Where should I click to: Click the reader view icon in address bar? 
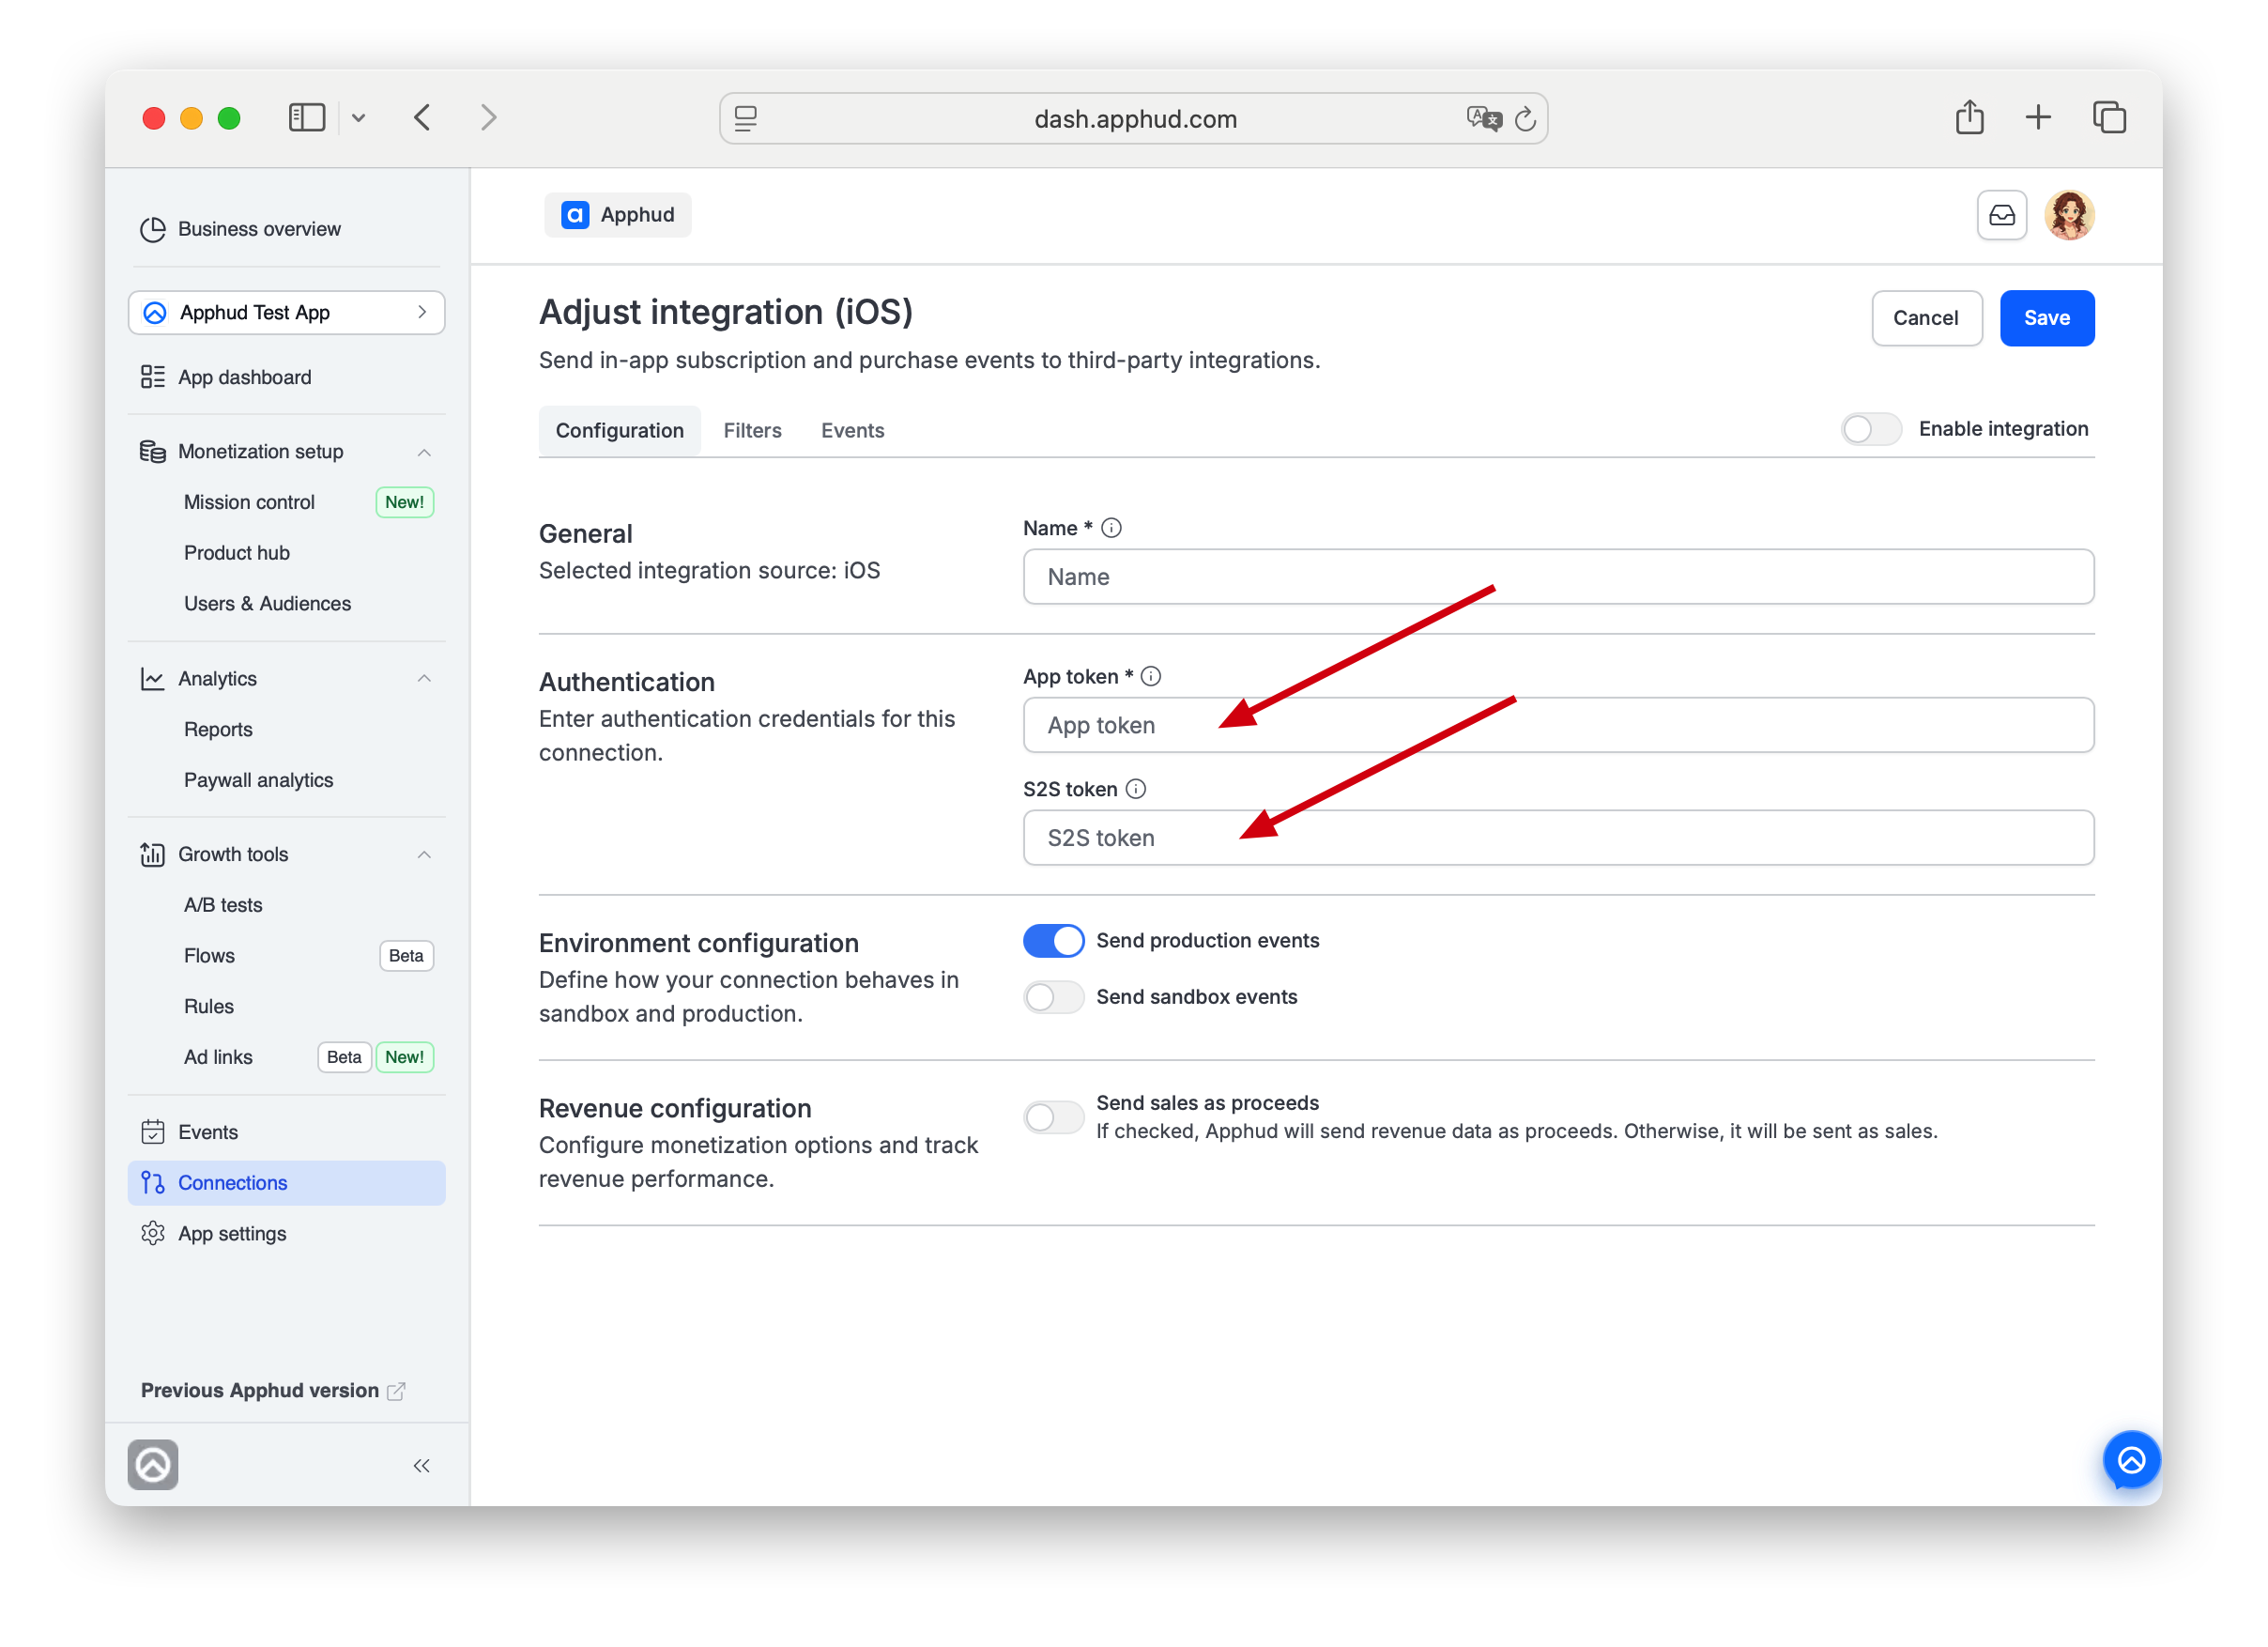(x=746, y=119)
